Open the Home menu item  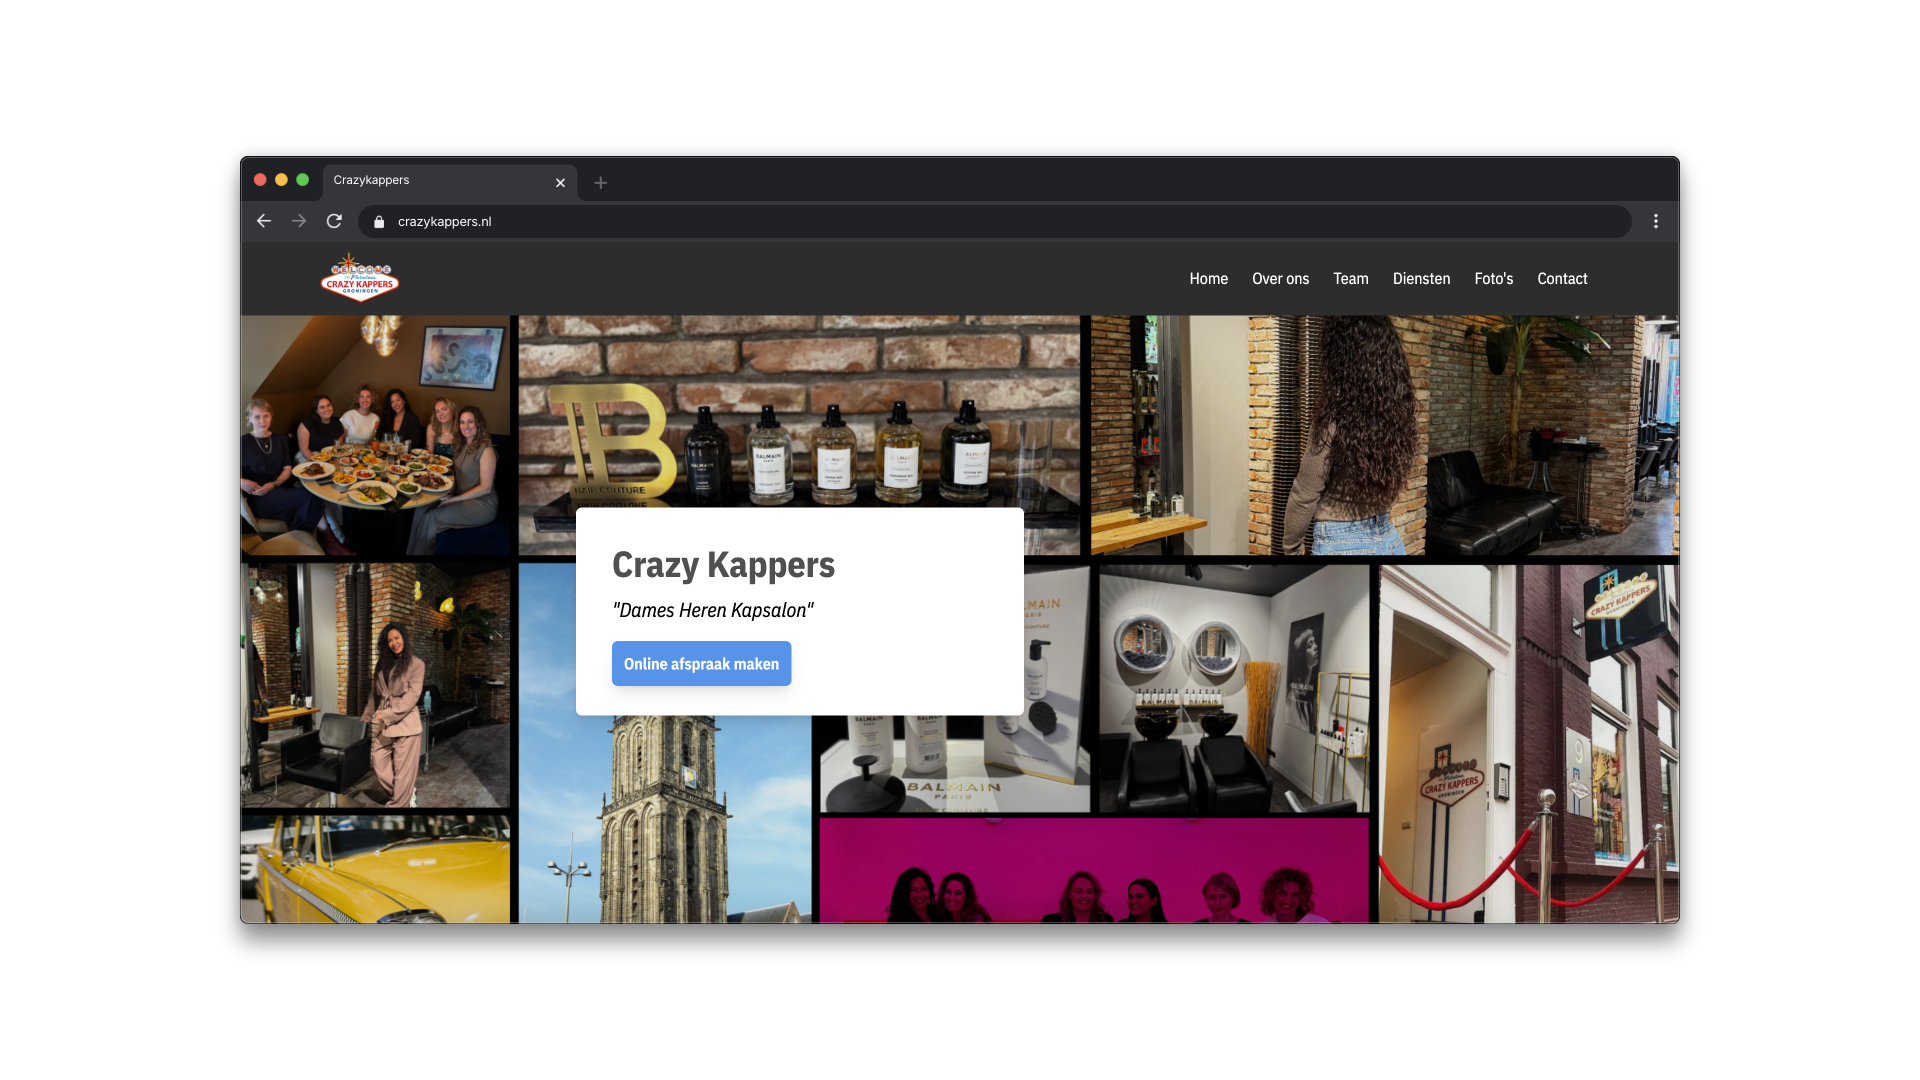(1208, 279)
